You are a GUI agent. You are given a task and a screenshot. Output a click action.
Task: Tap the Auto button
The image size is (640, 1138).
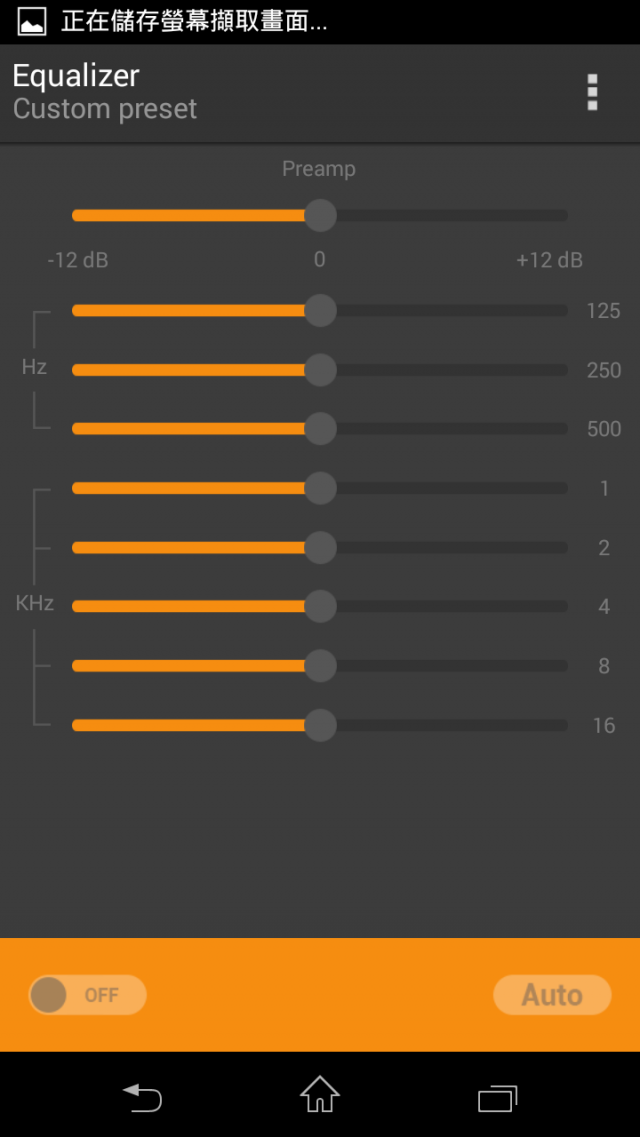click(x=552, y=994)
